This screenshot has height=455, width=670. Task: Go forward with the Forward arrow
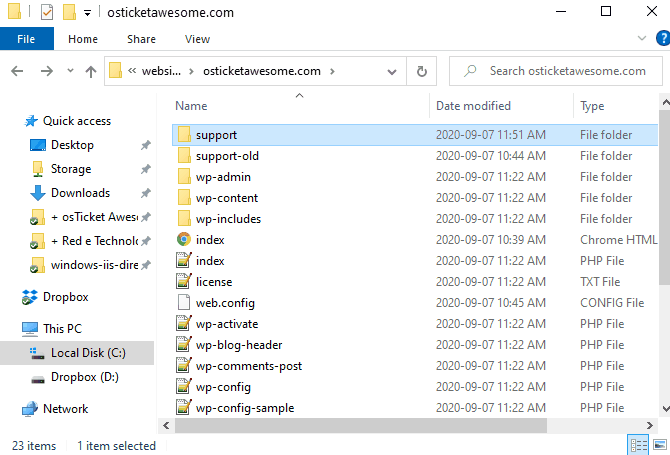pyautogui.click(x=47, y=71)
